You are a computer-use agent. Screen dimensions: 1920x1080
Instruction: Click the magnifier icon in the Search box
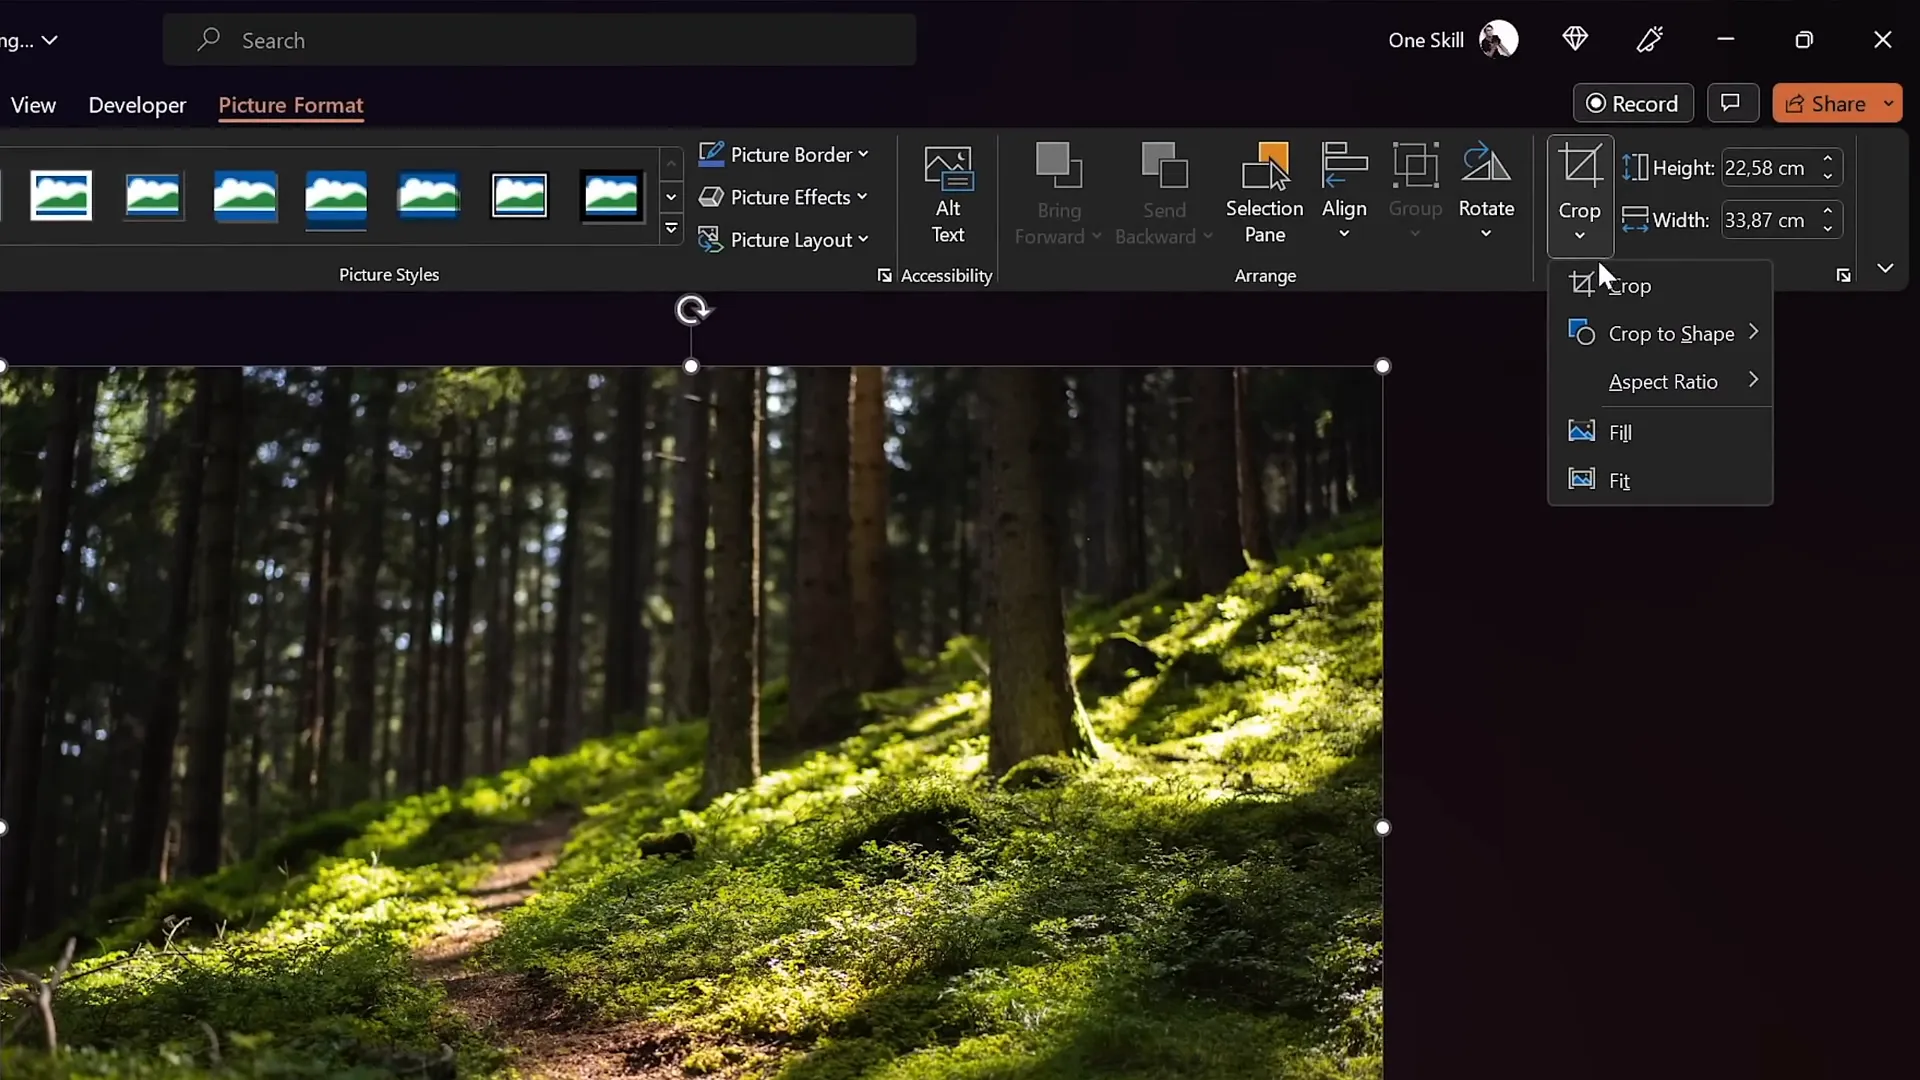(x=208, y=39)
